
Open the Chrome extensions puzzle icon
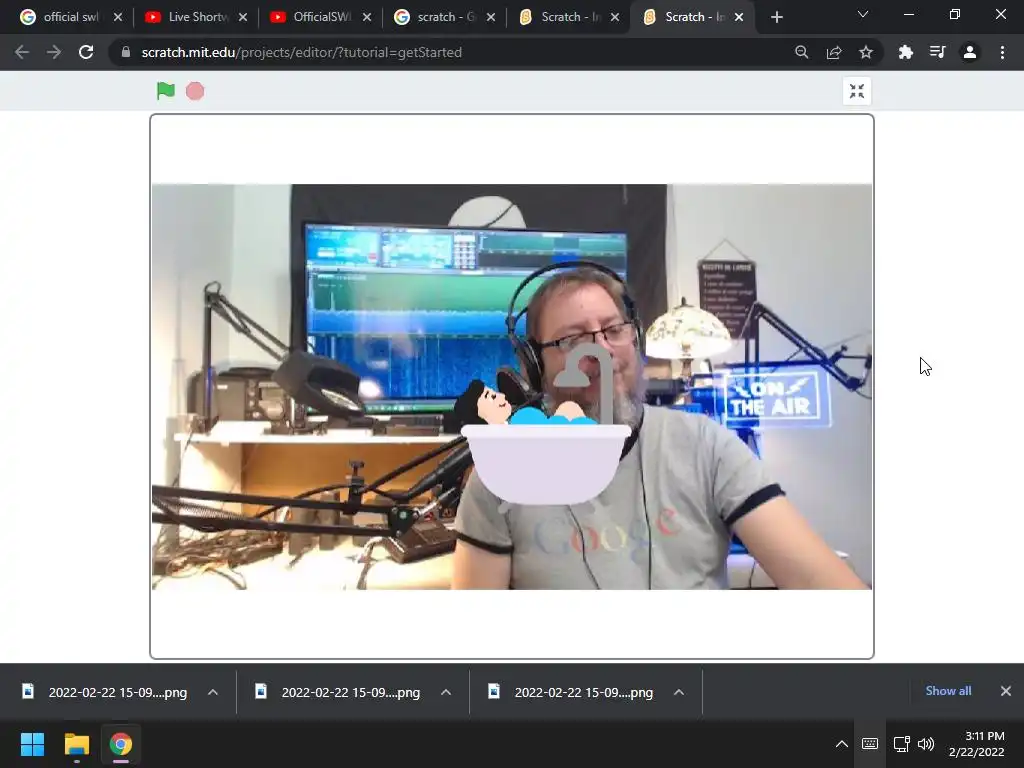pyautogui.click(x=906, y=52)
